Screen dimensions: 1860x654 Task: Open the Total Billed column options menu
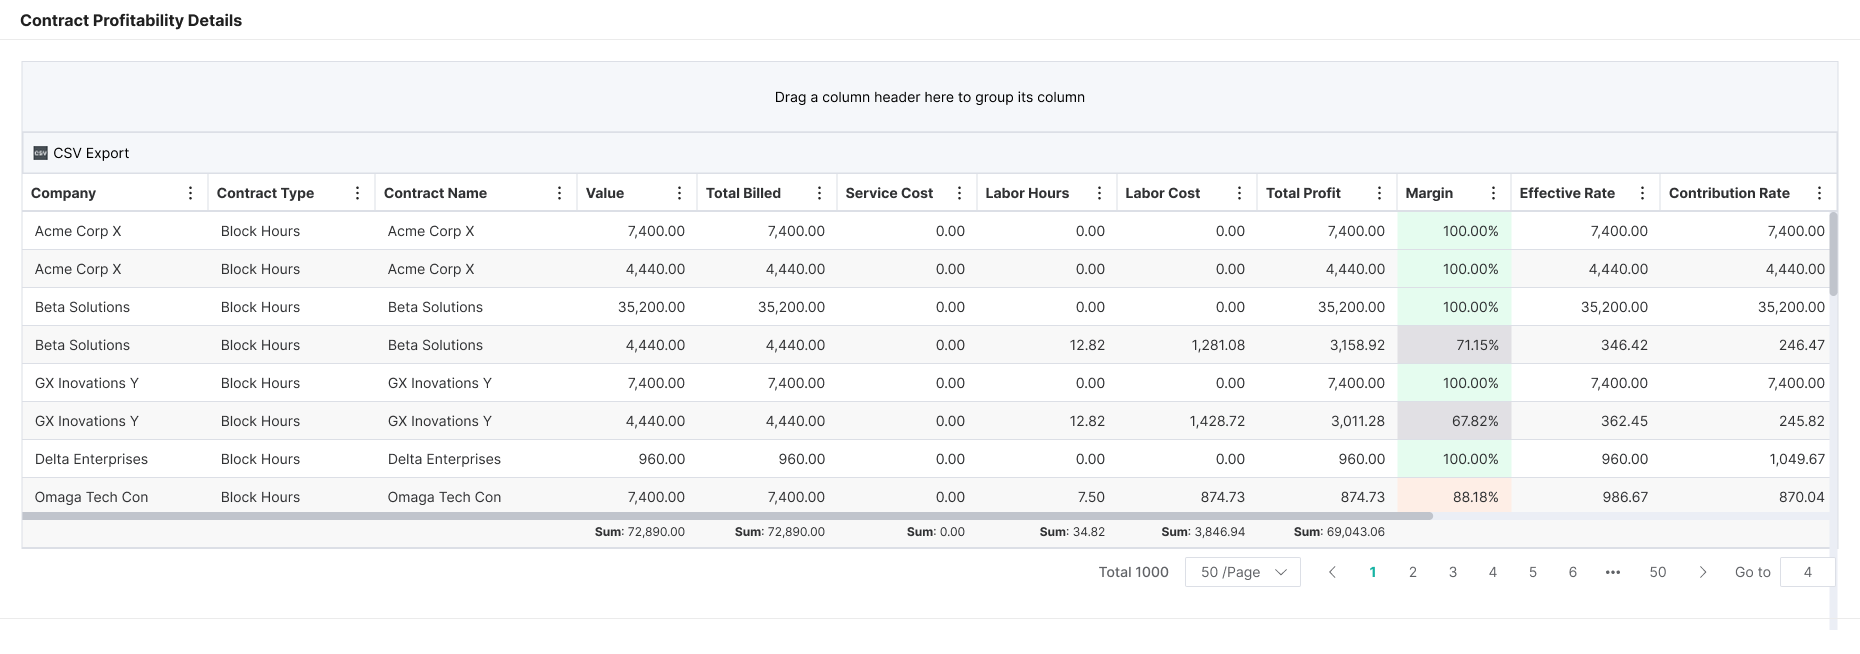pyautogui.click(x=819, y=193)
